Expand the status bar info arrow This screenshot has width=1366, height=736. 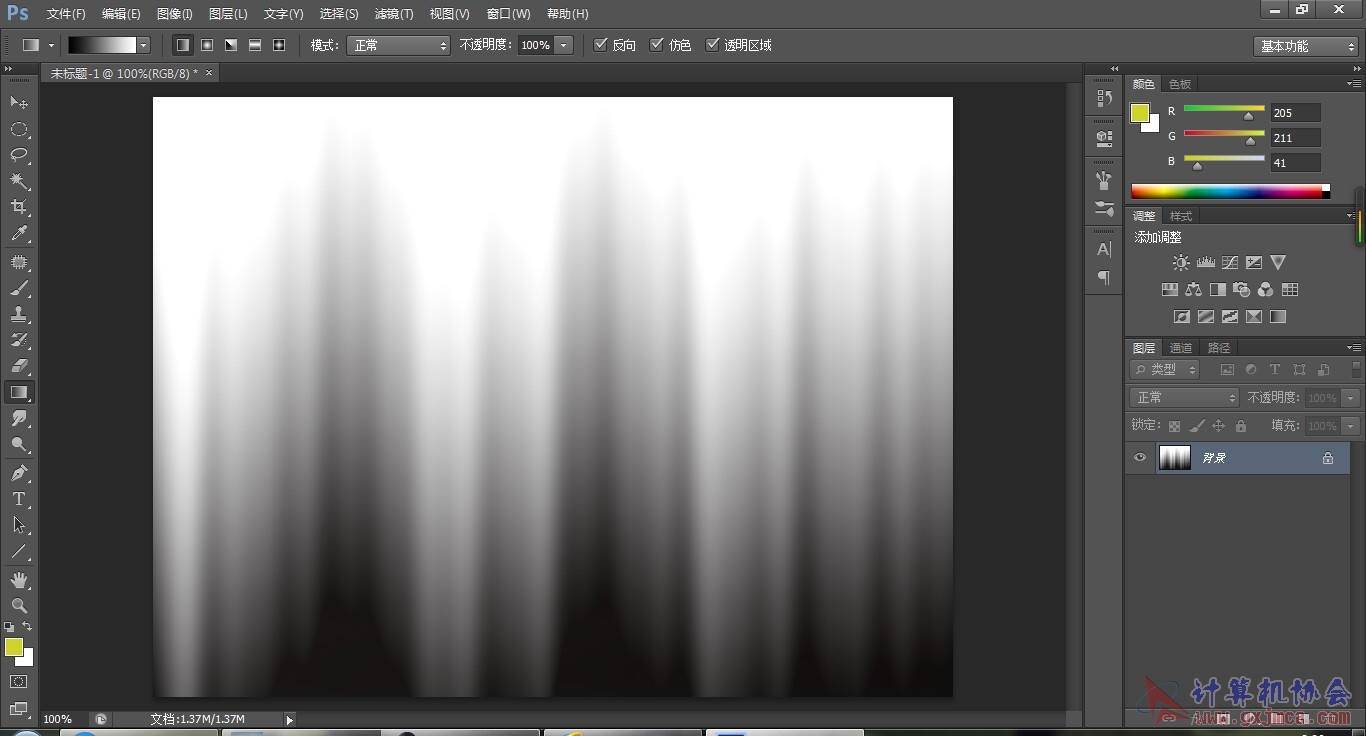click(x=290, y=719)
